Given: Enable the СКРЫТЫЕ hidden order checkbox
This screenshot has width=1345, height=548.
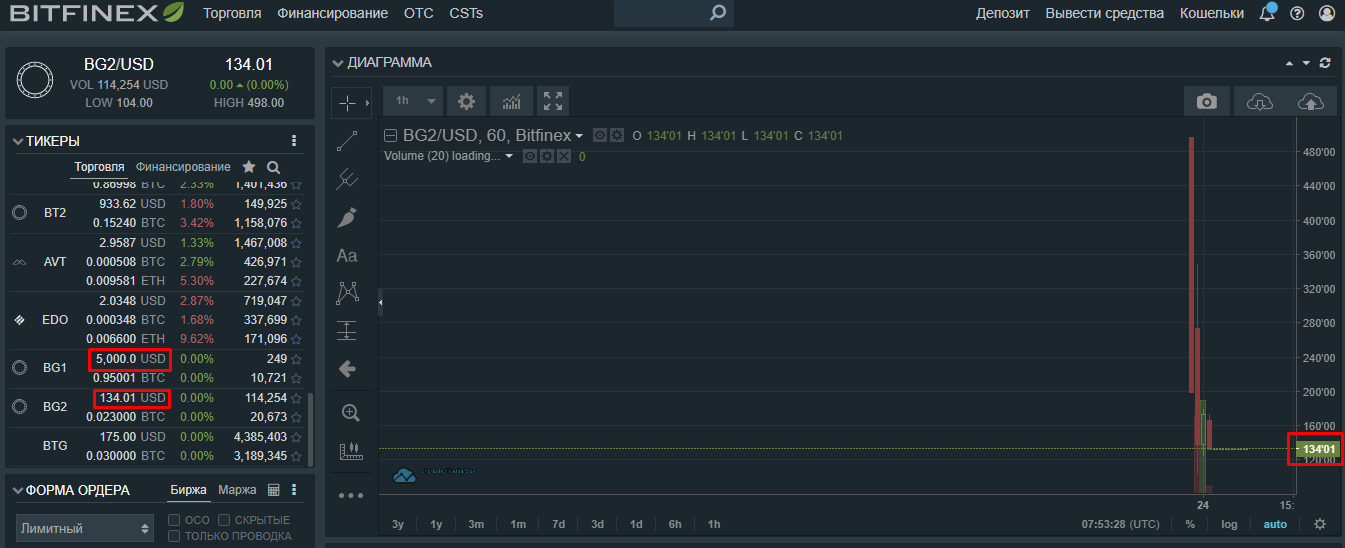Looking at the screenshot, I should coord(224,520).
